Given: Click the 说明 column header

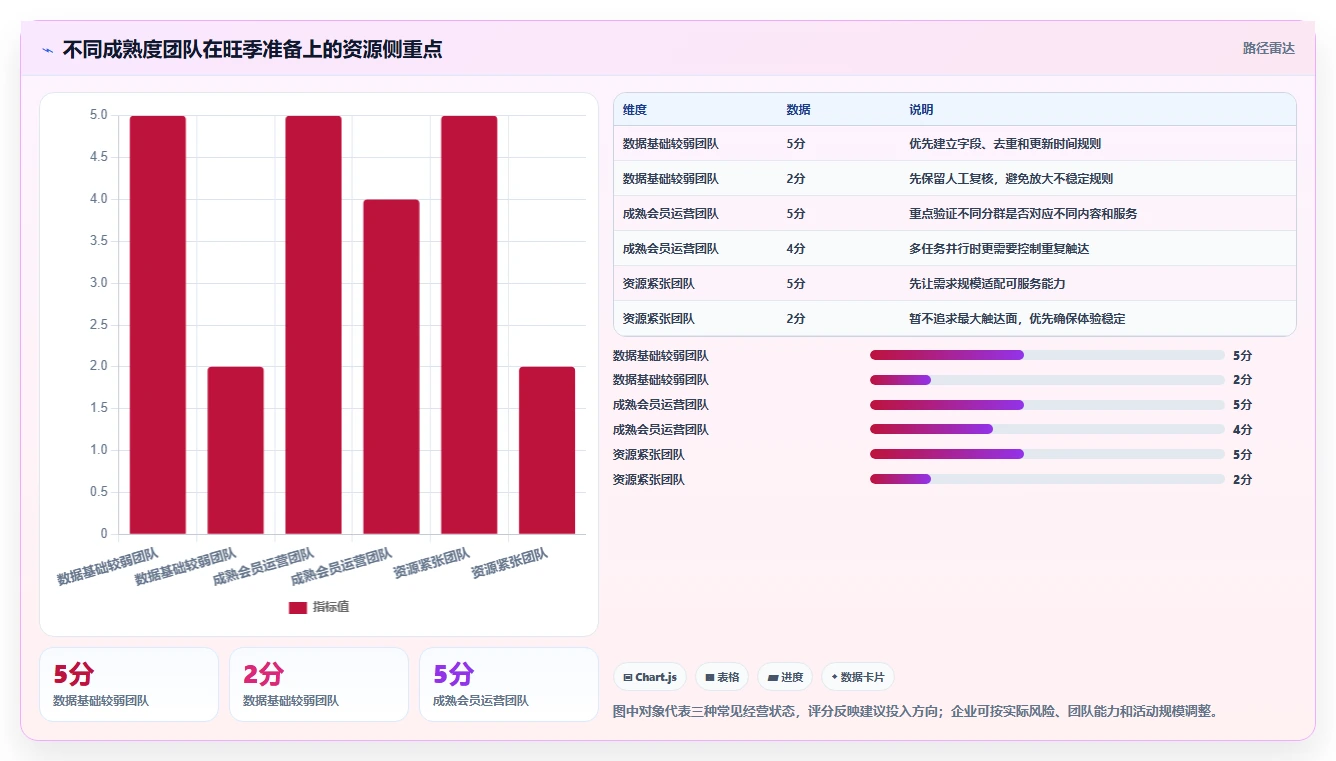Looking at the screenshot, I should click(x=921, y=109).
